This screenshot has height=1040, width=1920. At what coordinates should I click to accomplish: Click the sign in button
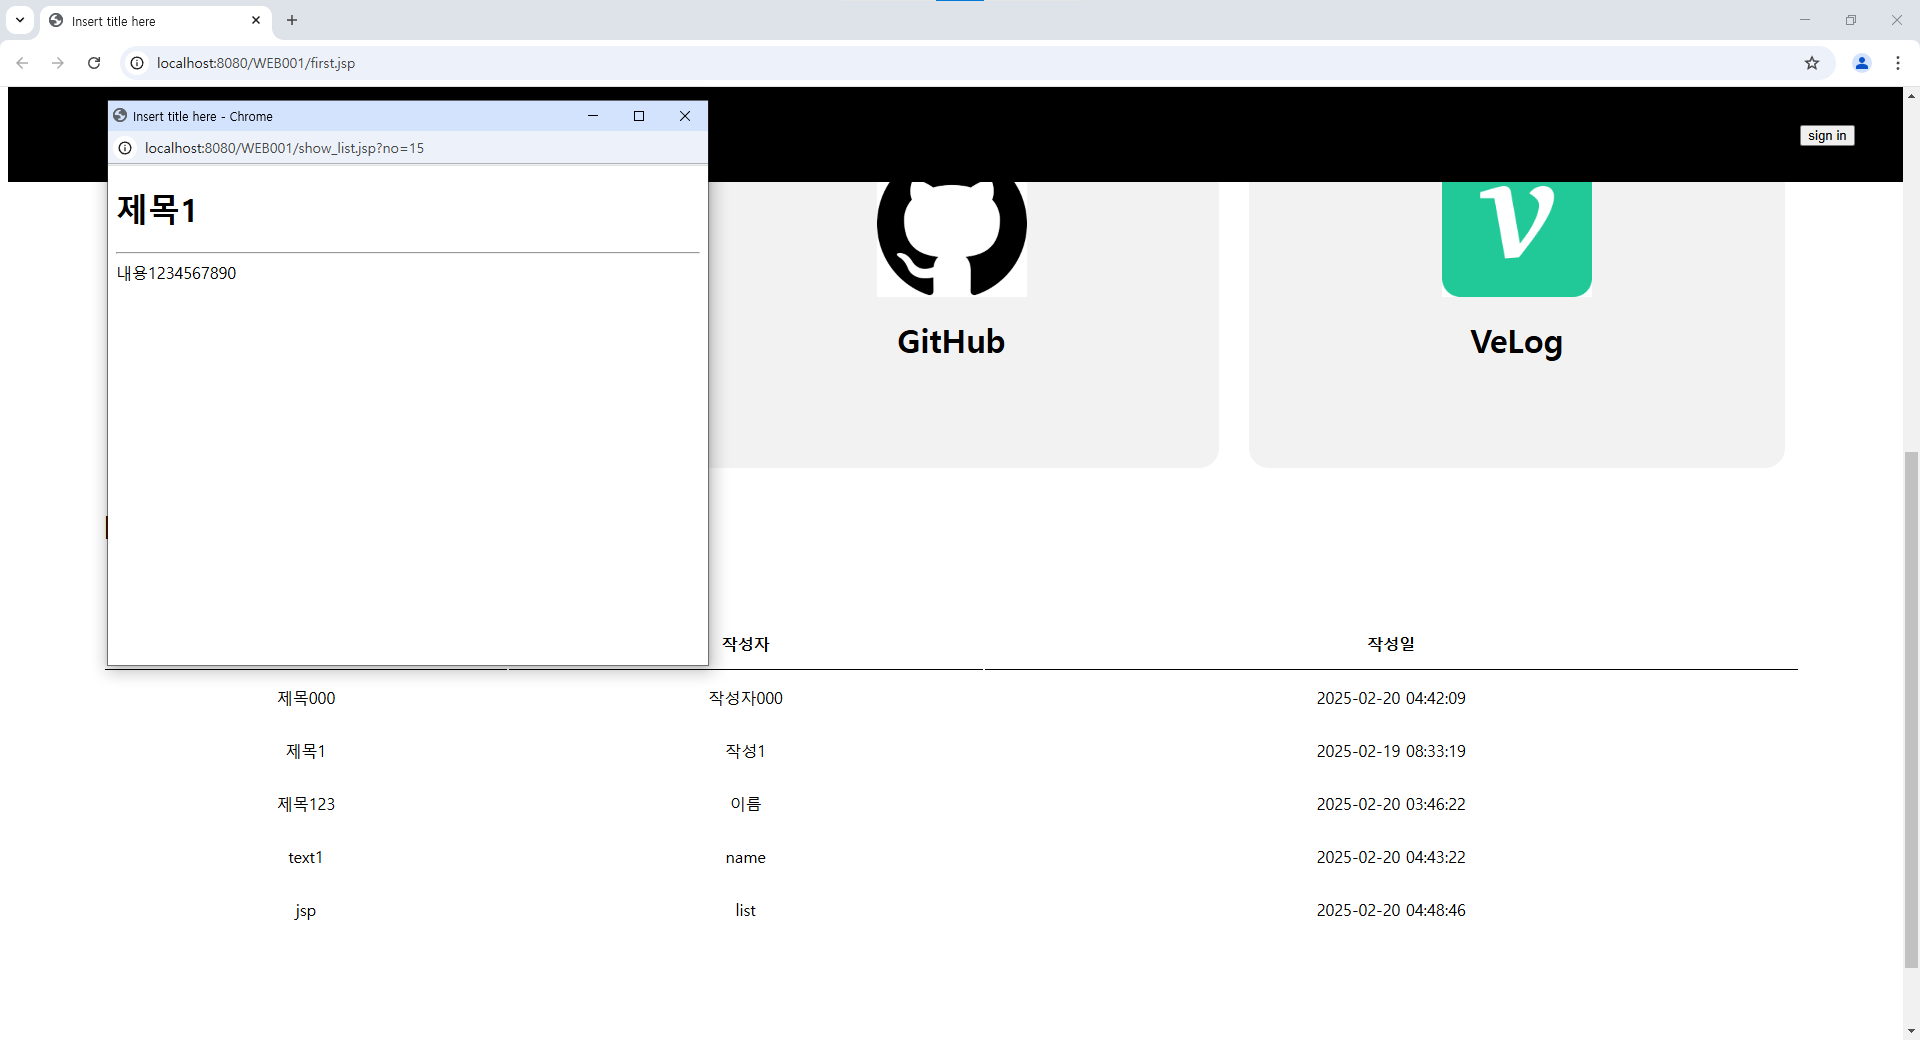pos(1827,136)
